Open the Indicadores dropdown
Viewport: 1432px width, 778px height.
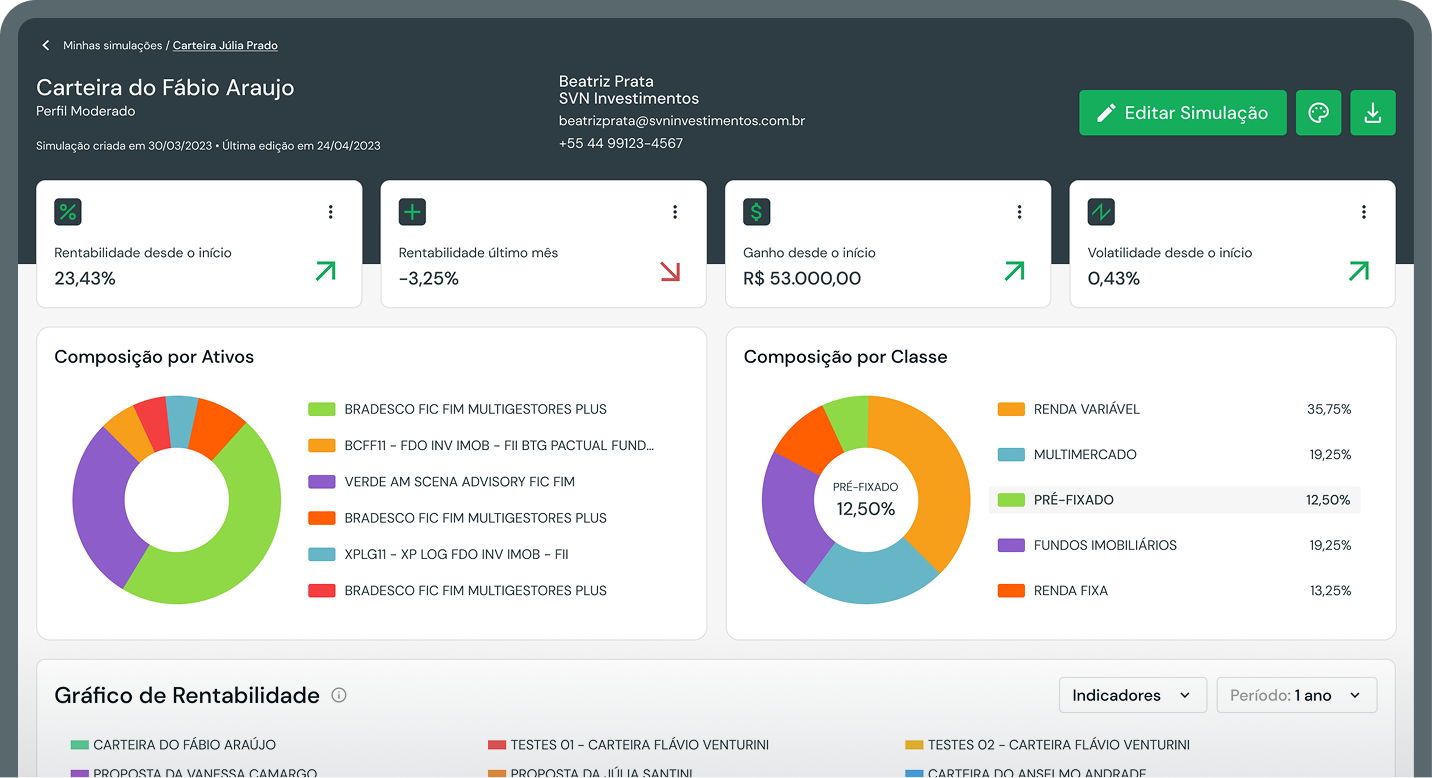click(1132, 695)
